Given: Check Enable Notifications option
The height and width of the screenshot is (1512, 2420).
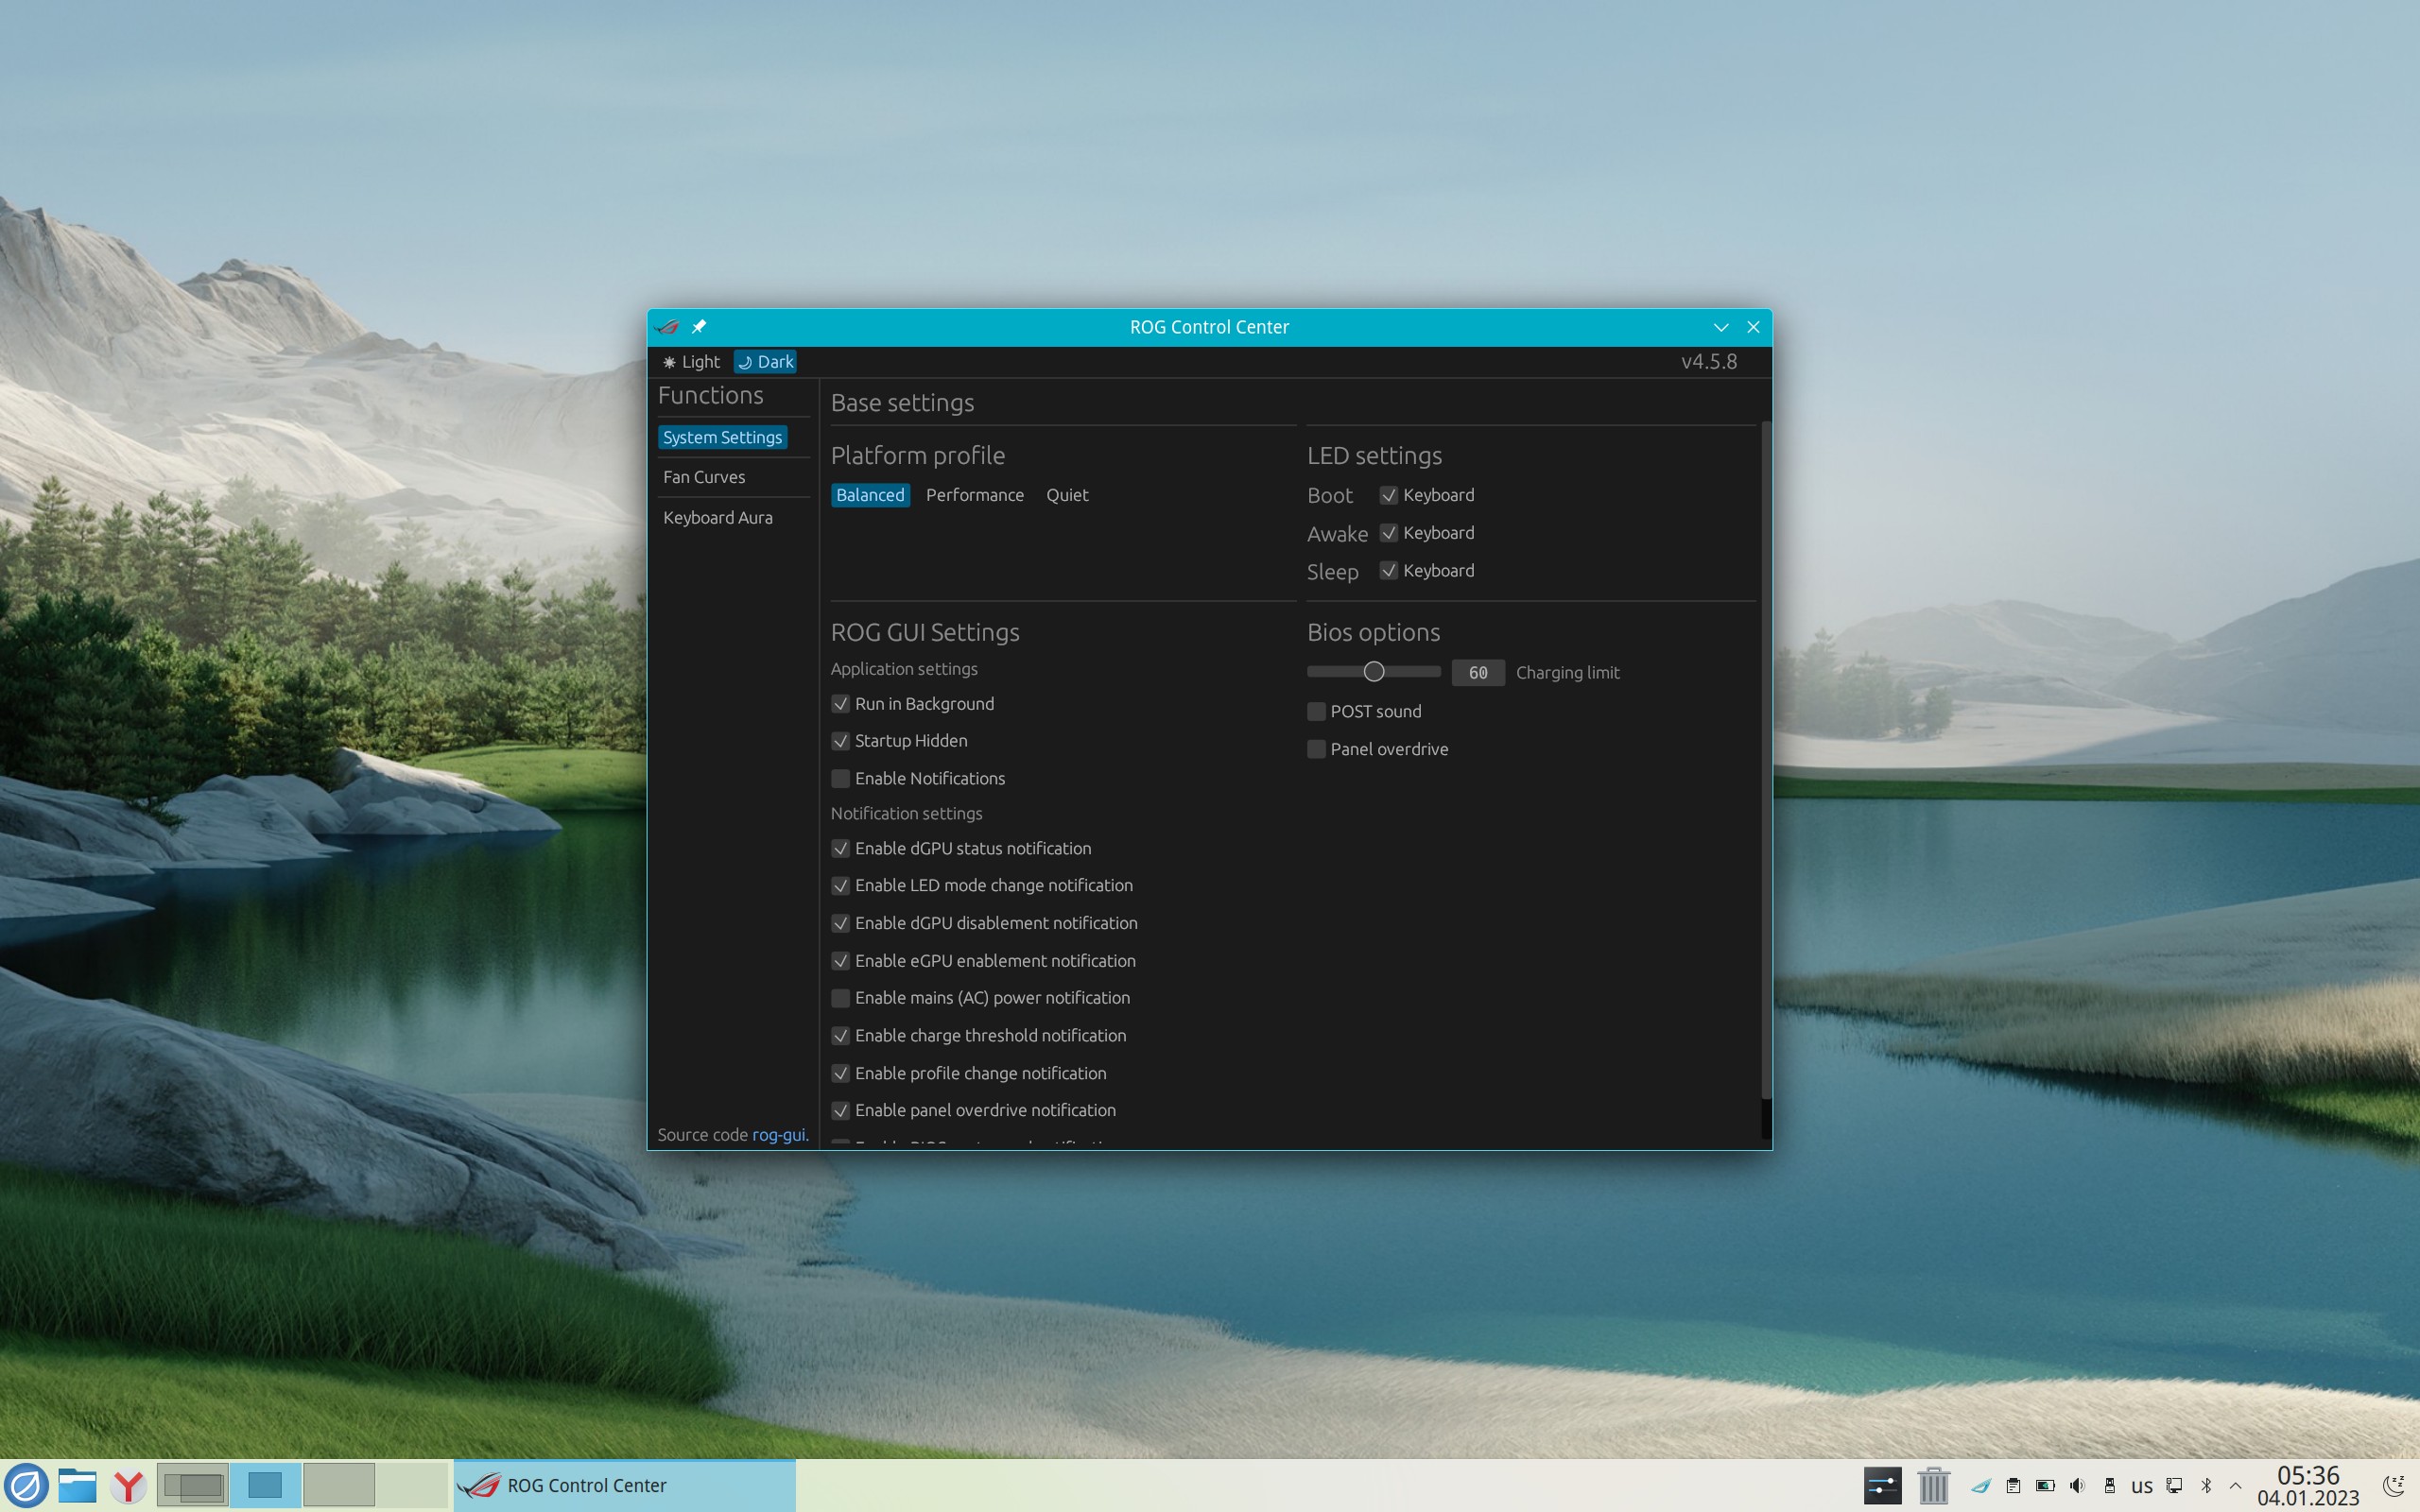Looking at the screenshot, I should pyautogui.click(x=841, y=778).
